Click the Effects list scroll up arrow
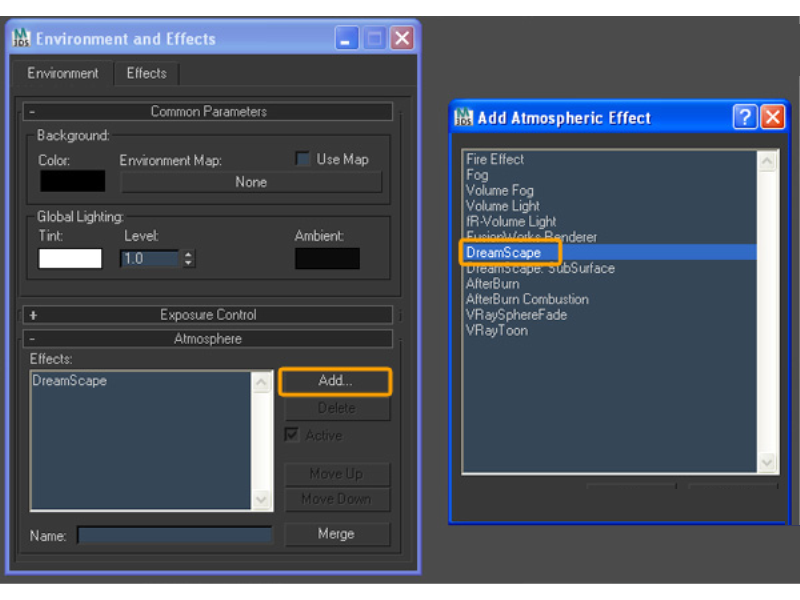Viewport: 800px width, 600px height. click(262, 383)
